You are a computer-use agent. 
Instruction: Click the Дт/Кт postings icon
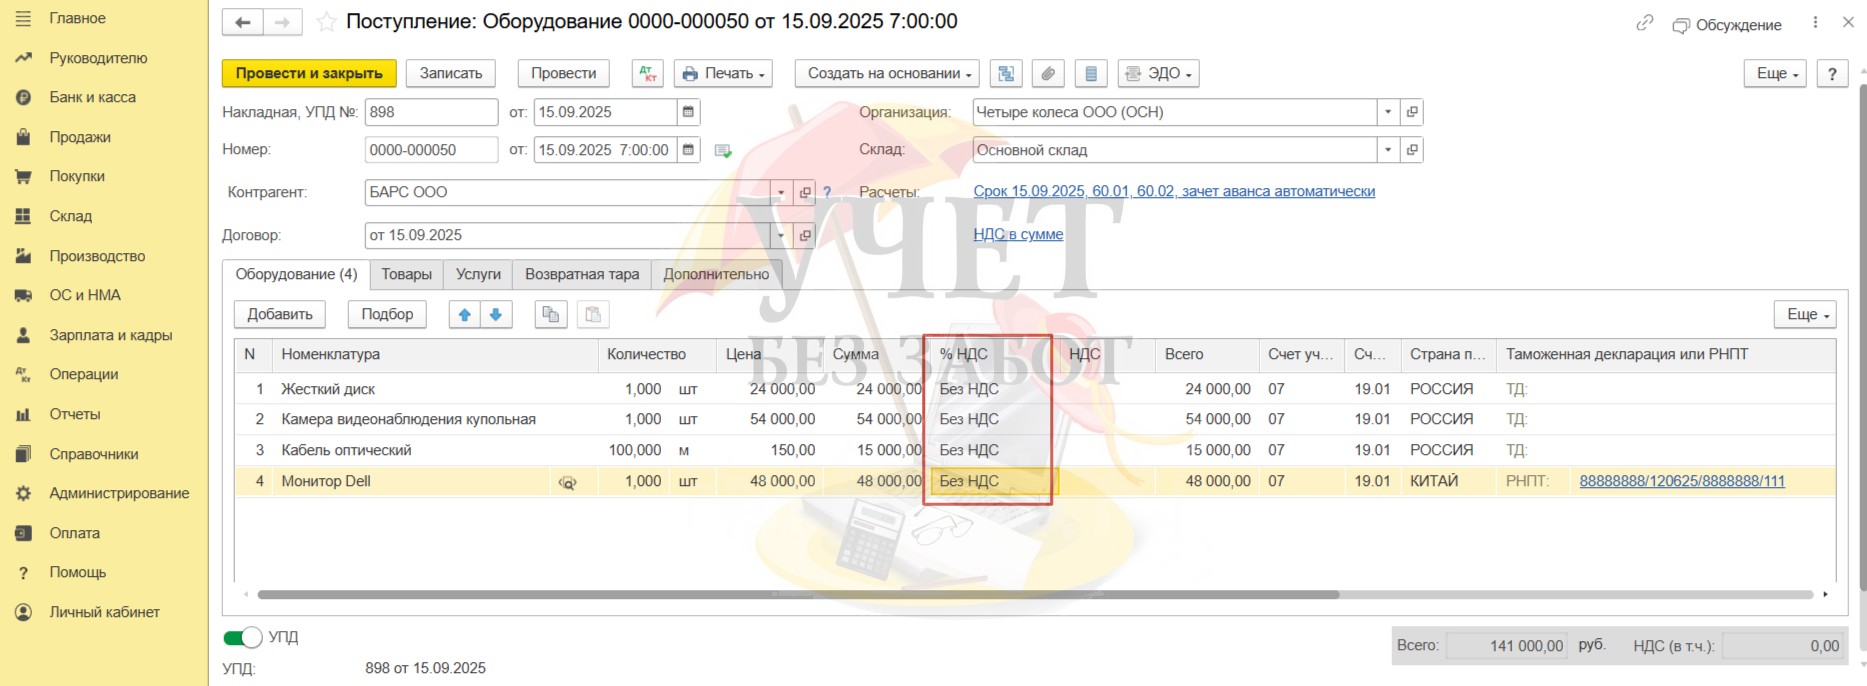pos(648,73)
